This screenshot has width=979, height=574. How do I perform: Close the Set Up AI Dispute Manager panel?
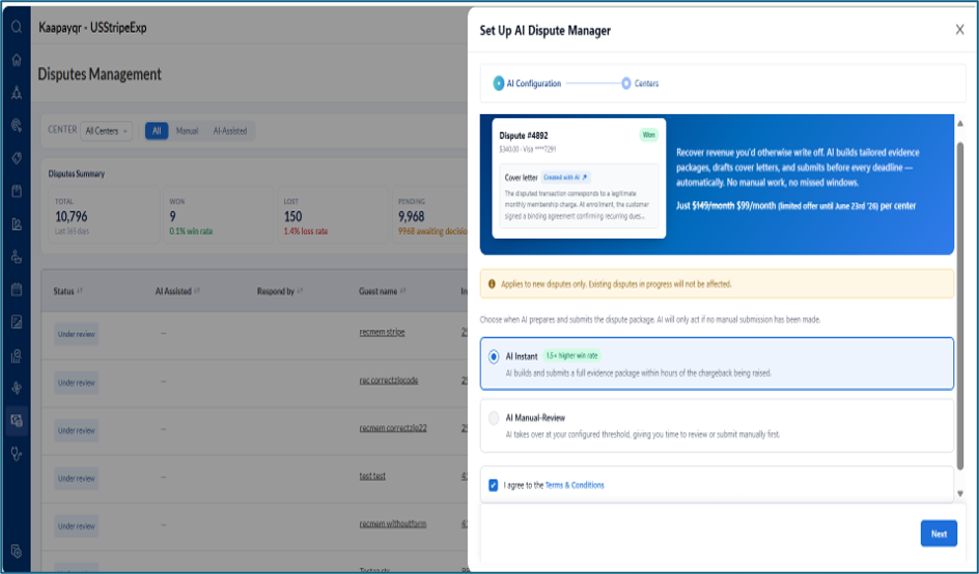point(960,29)
